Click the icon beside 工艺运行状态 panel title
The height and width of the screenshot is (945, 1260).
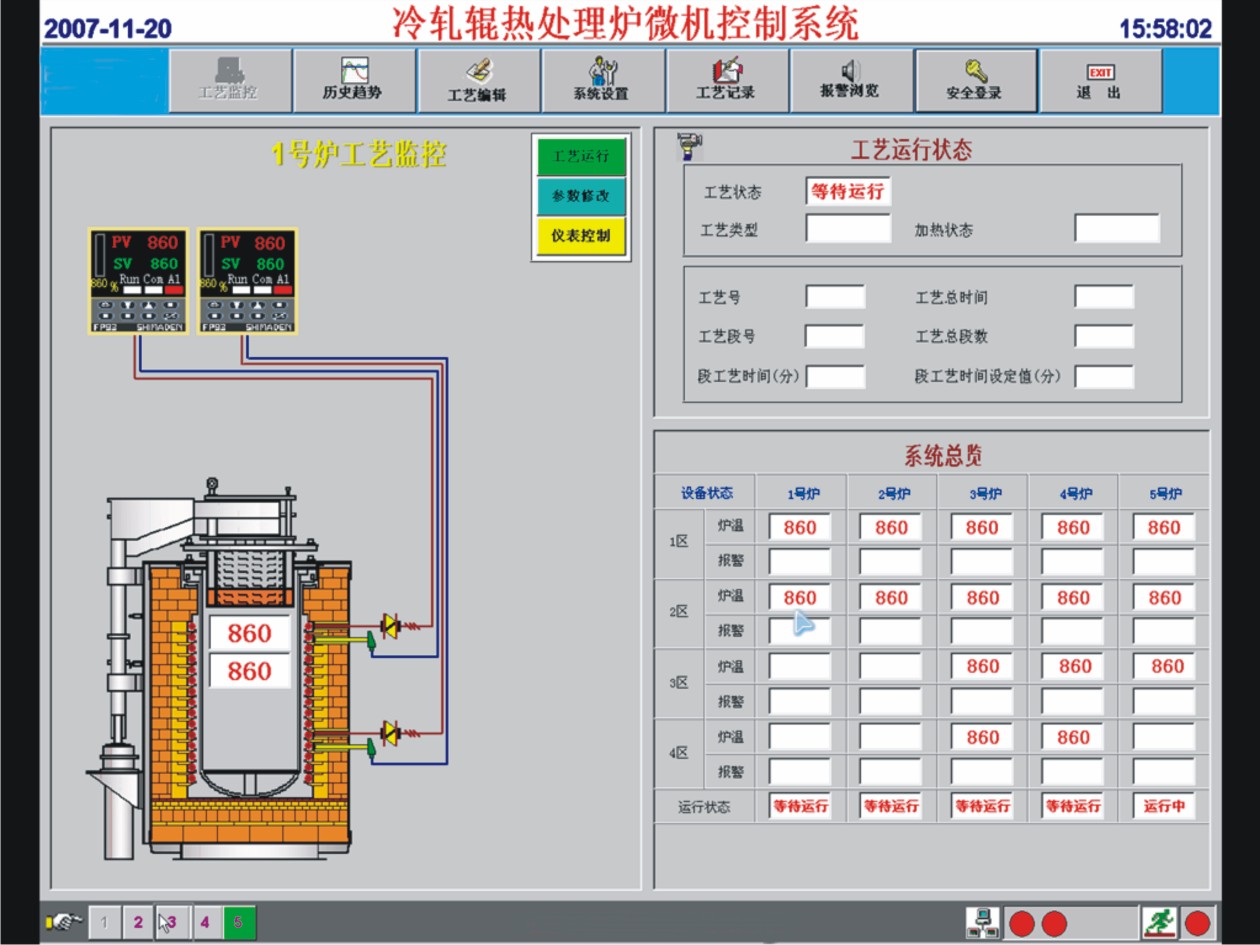(x=690, y=146)
